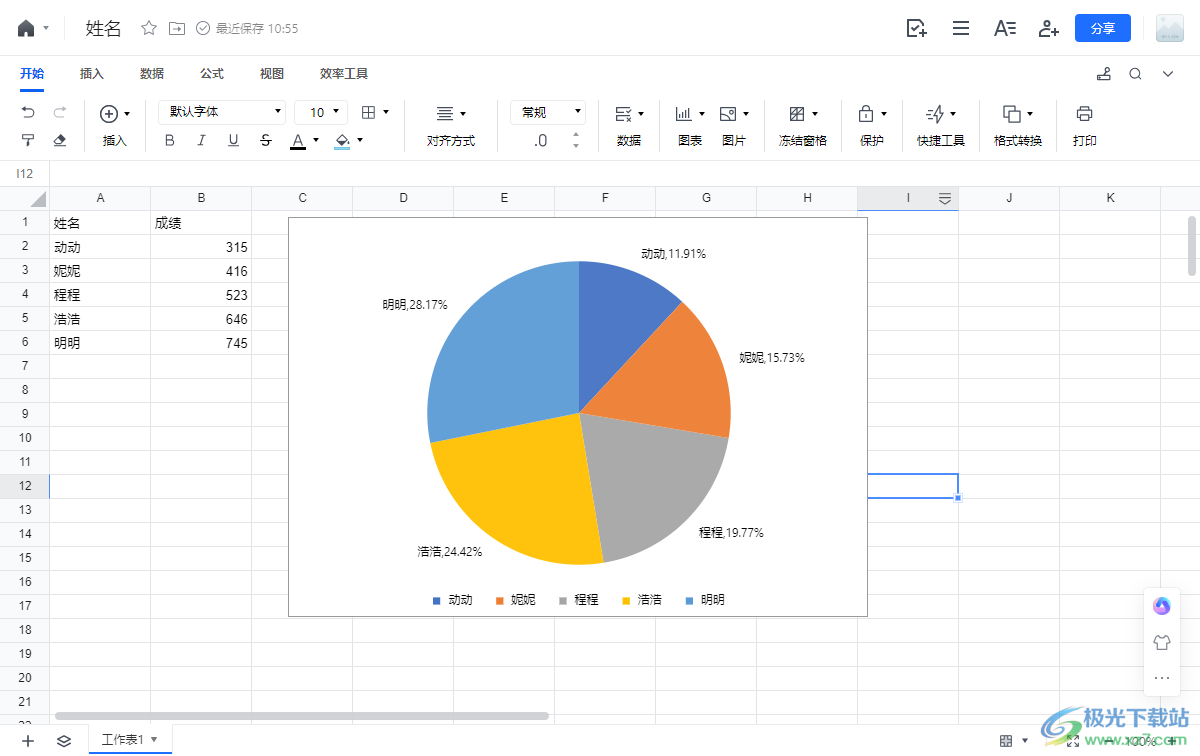The width and height of the screenshot is (1200, 756).
Task: Switch to the 公式 tab
Action: click(x=212, y=74)
